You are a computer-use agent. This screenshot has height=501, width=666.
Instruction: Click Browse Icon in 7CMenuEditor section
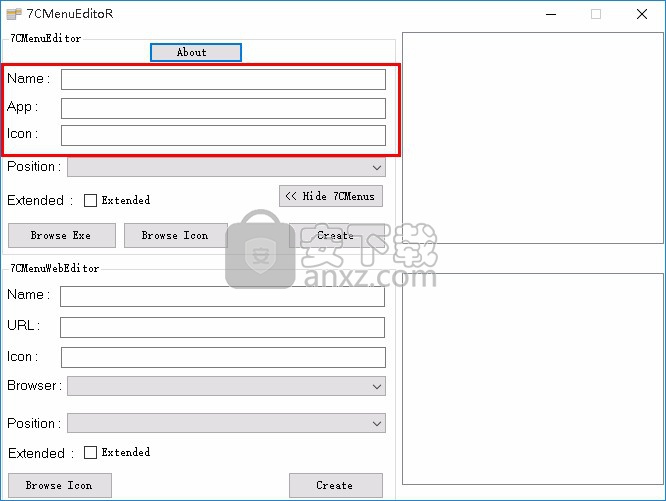click(x=175, y=235)
